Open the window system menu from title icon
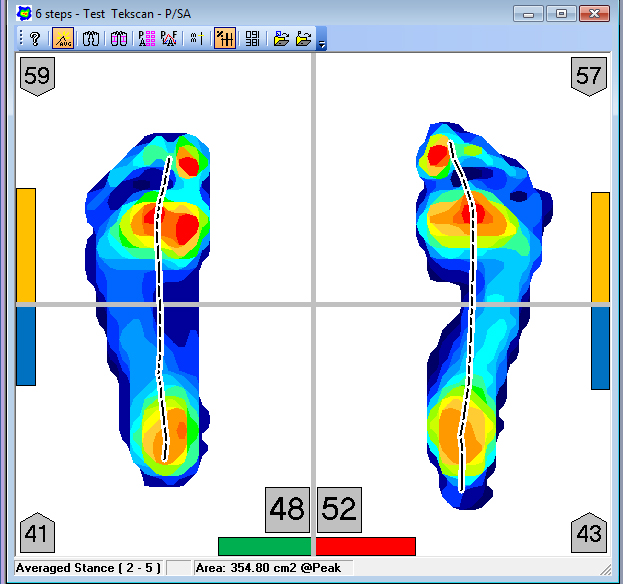 point(24,13)
